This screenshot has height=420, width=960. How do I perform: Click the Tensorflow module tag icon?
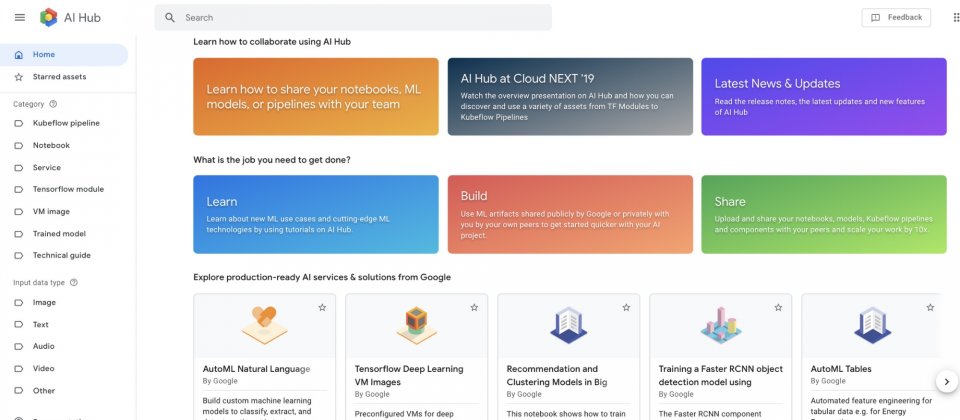point(19,189)
